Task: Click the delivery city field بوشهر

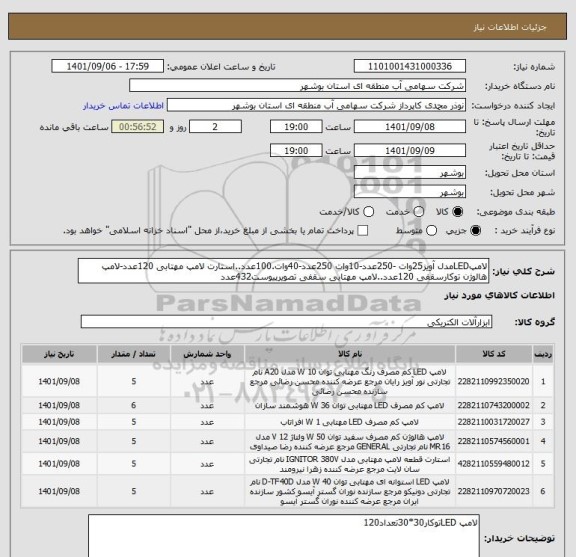Action: pos(410,192)
